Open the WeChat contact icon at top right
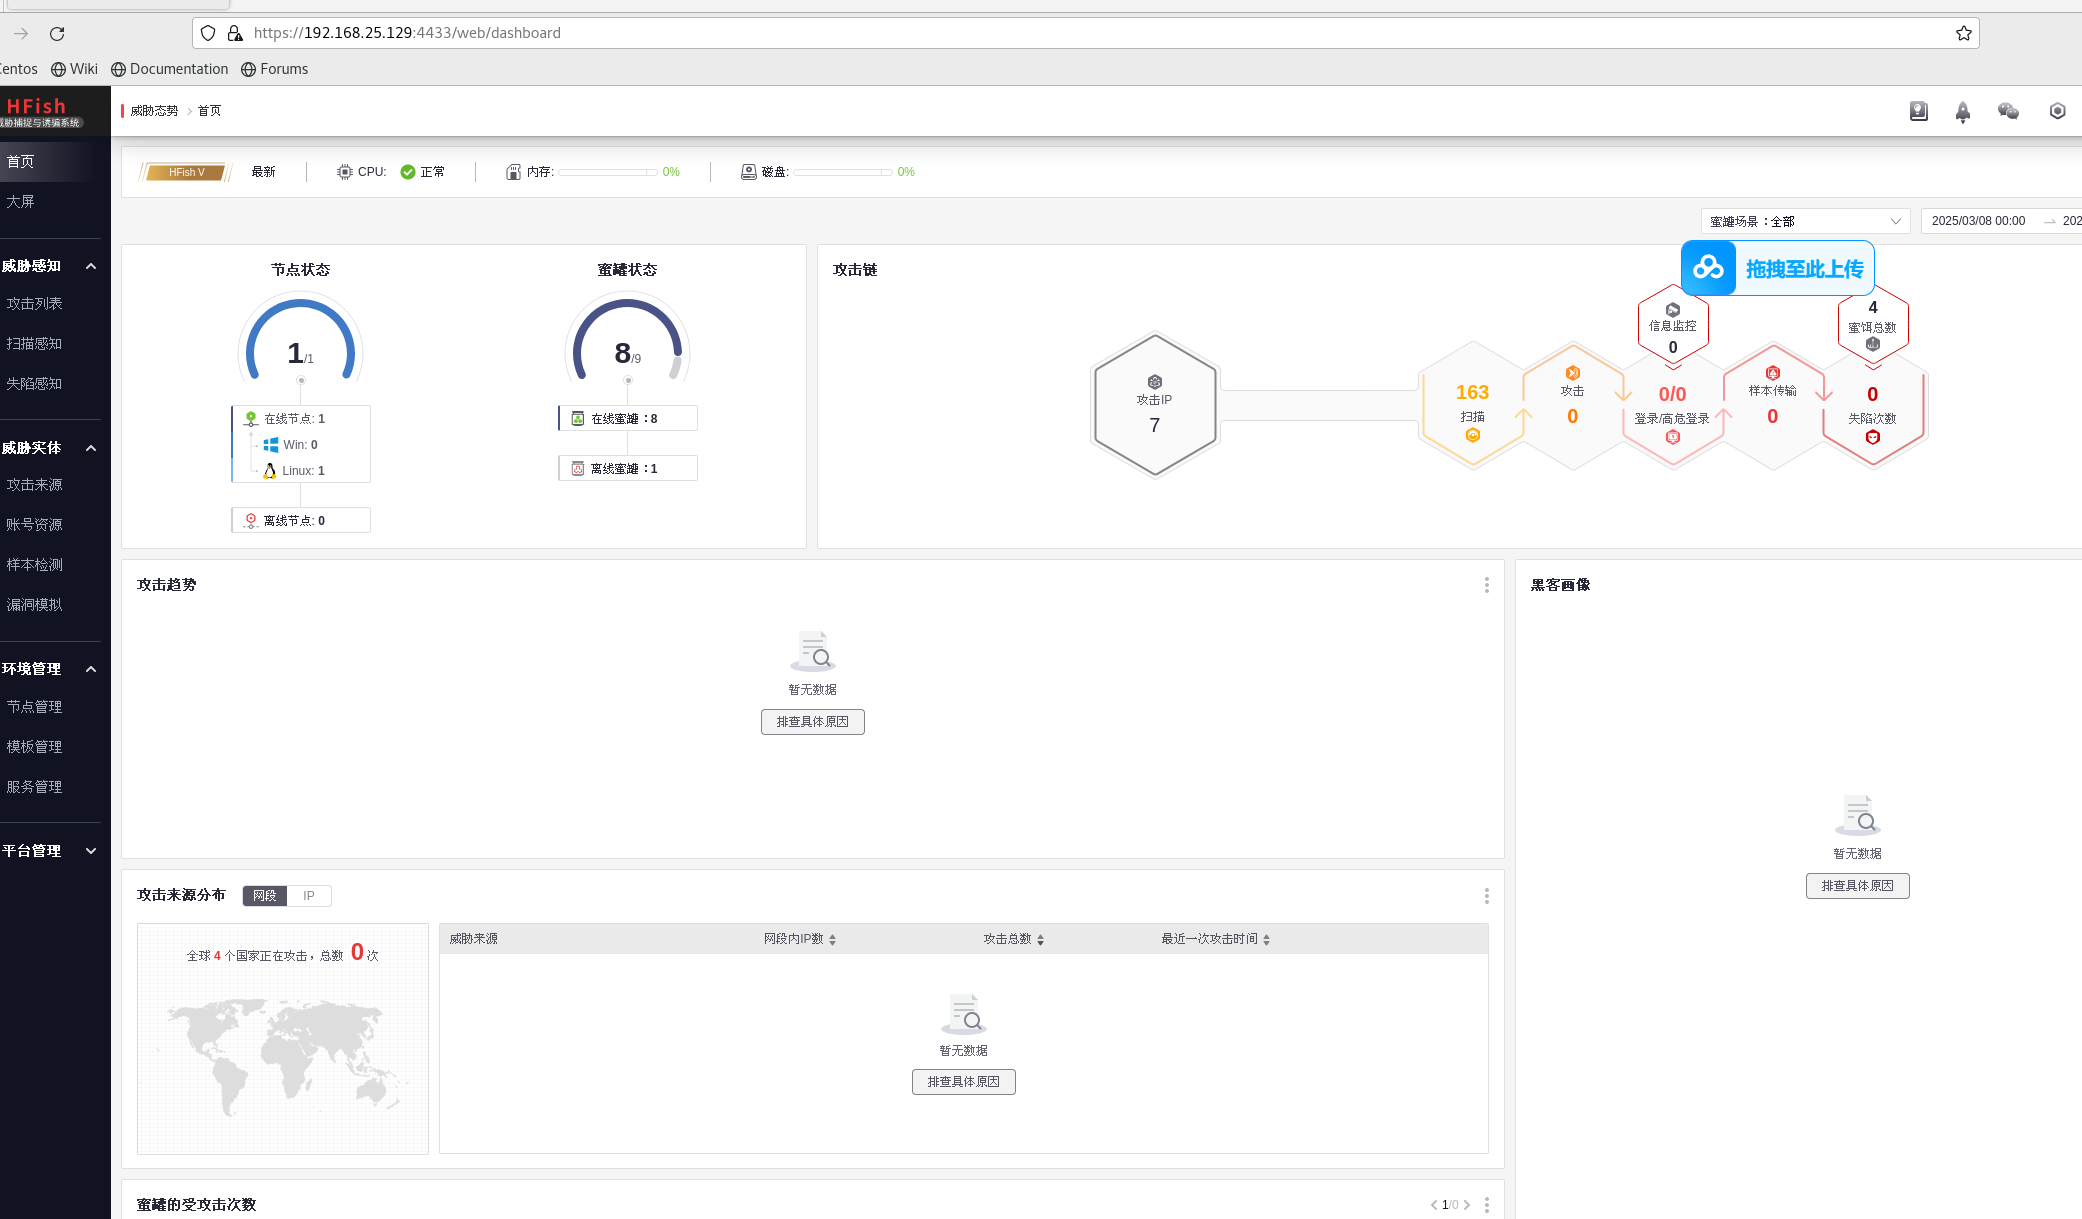Screen dimensions: 2082x1219 2009,112
